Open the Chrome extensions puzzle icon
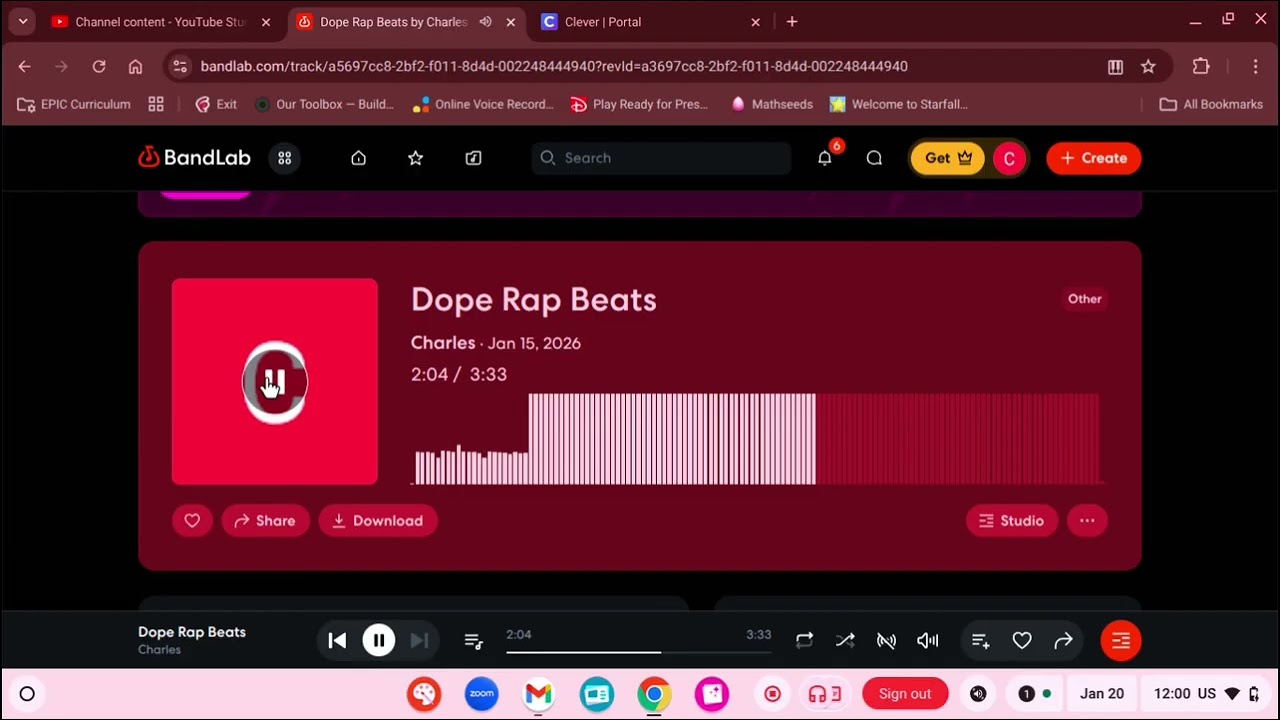 coord(1201,66)
